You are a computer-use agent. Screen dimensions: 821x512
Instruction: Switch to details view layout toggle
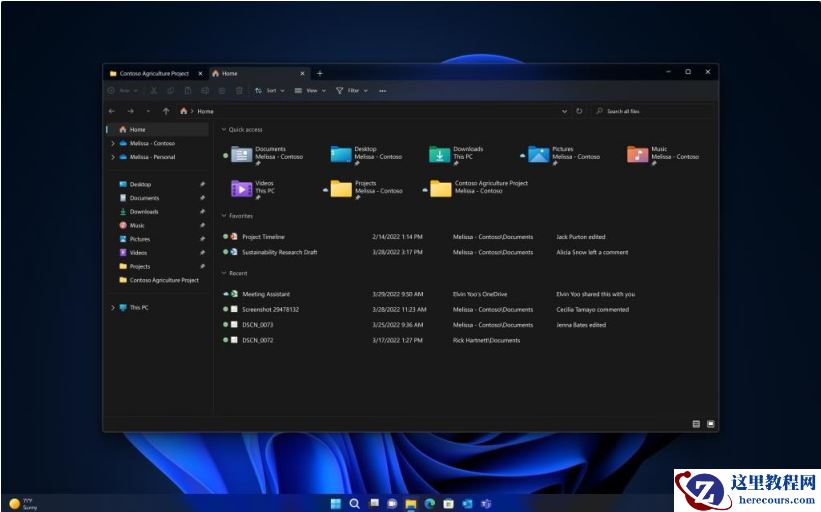coord(696,424)
